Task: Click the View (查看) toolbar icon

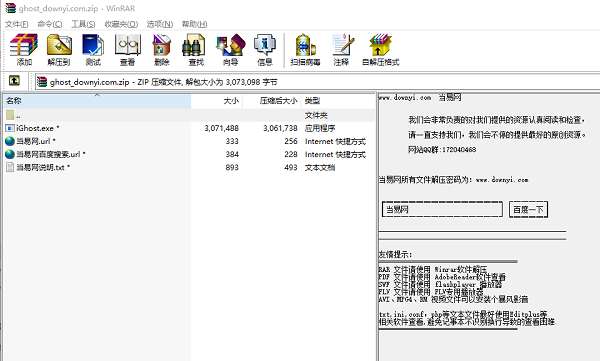Action: click(127, 45)
